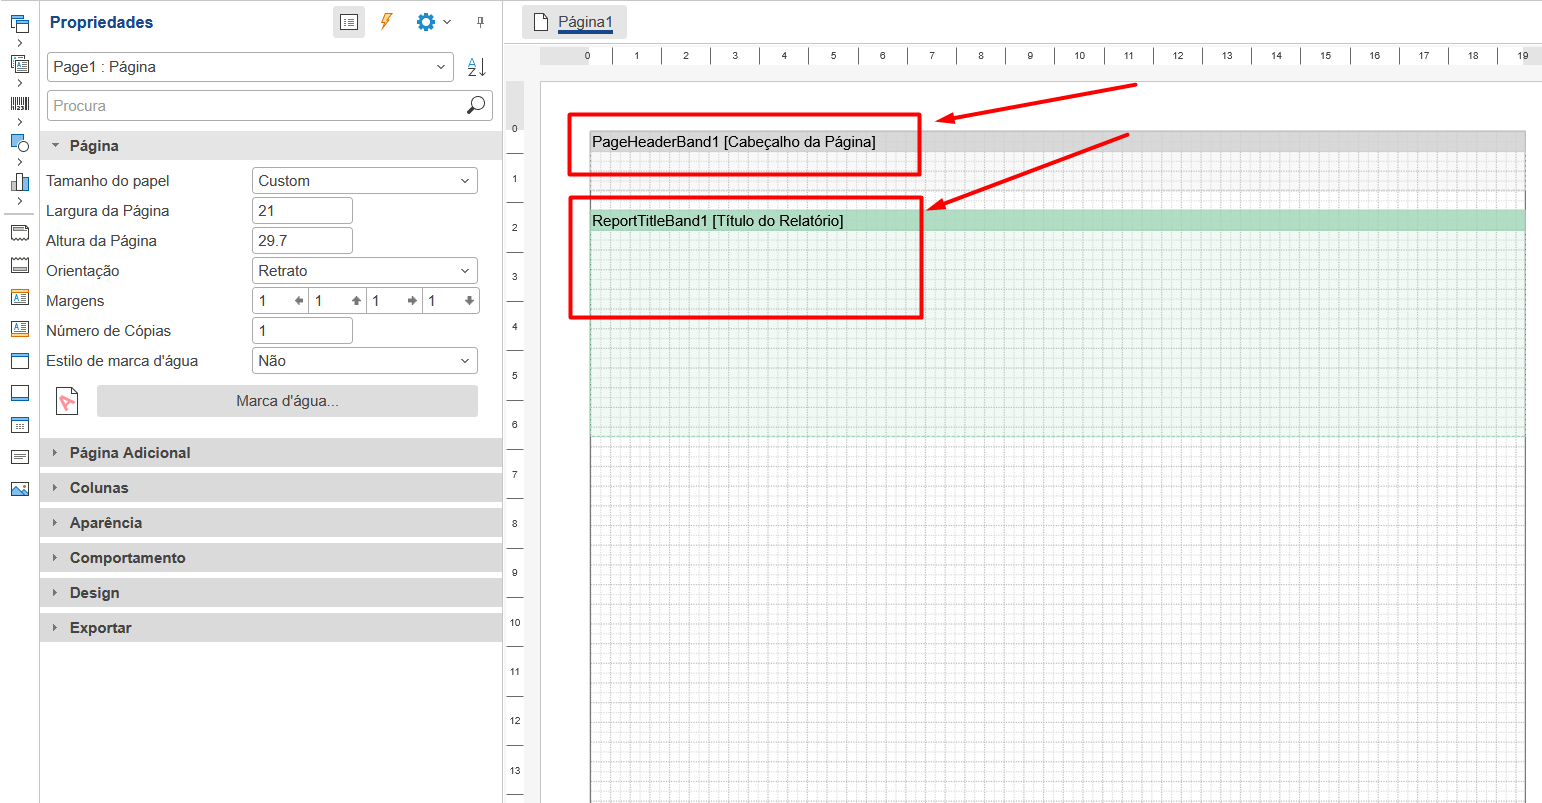
Task: Show events with the lightning bolt icon
Action: pos(386,22)
